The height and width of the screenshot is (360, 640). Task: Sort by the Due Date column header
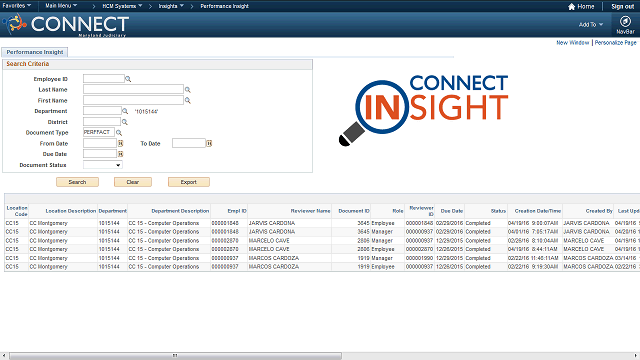click(452, 211)
